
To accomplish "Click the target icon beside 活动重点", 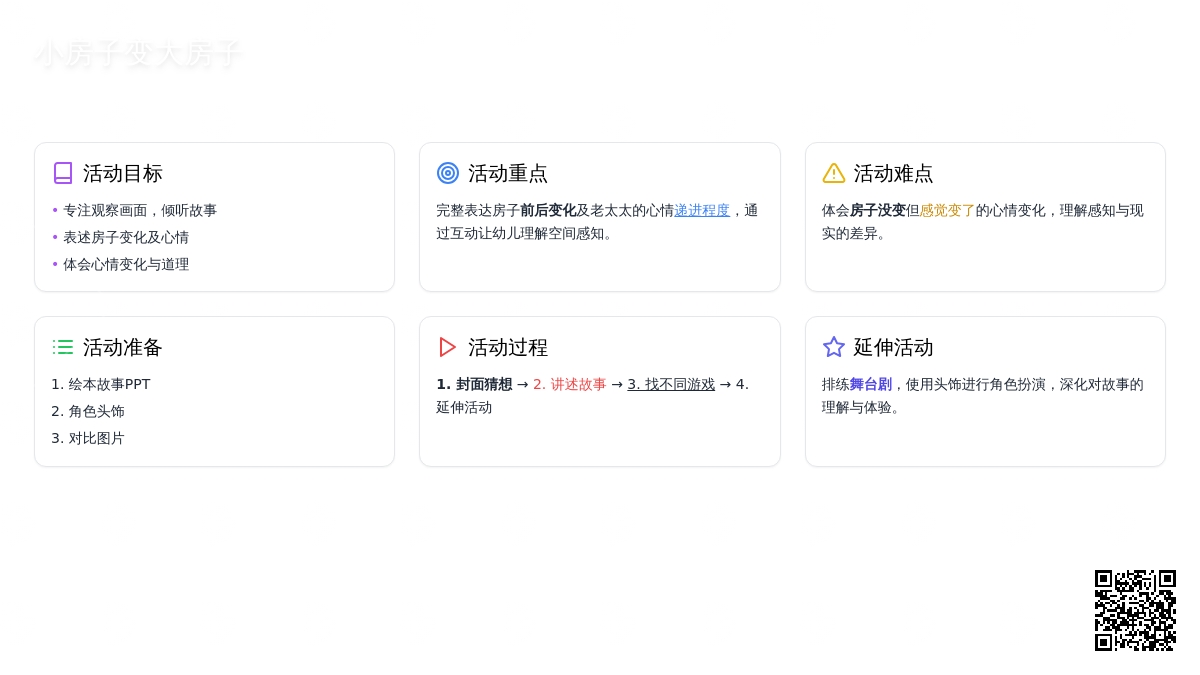I will [x=448, y=173].
